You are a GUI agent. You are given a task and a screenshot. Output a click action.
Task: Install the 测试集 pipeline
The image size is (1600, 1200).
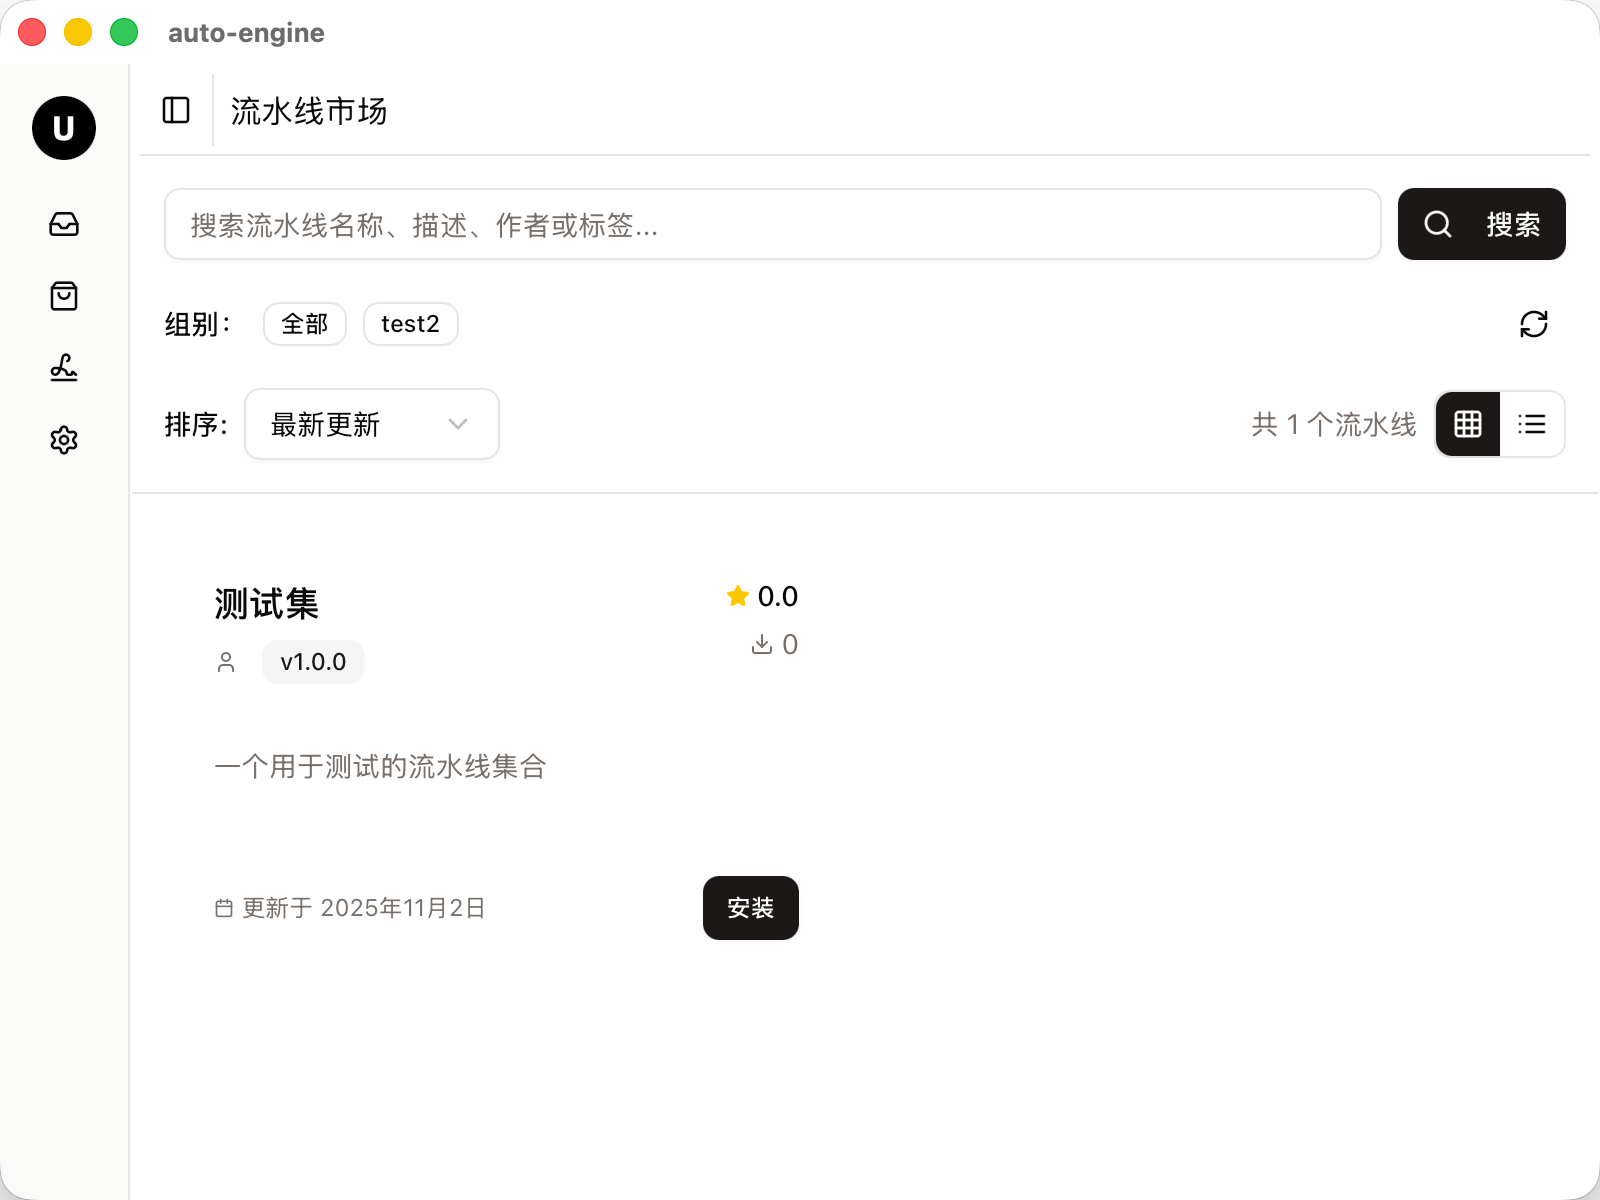(750, 908)
